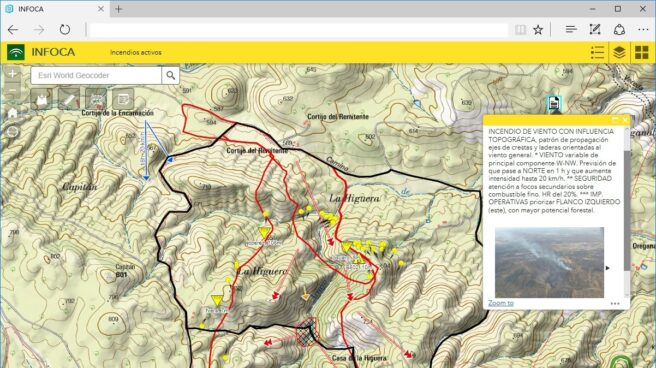Open the layers panel icon
656x368 pixels.
point(619,52)
